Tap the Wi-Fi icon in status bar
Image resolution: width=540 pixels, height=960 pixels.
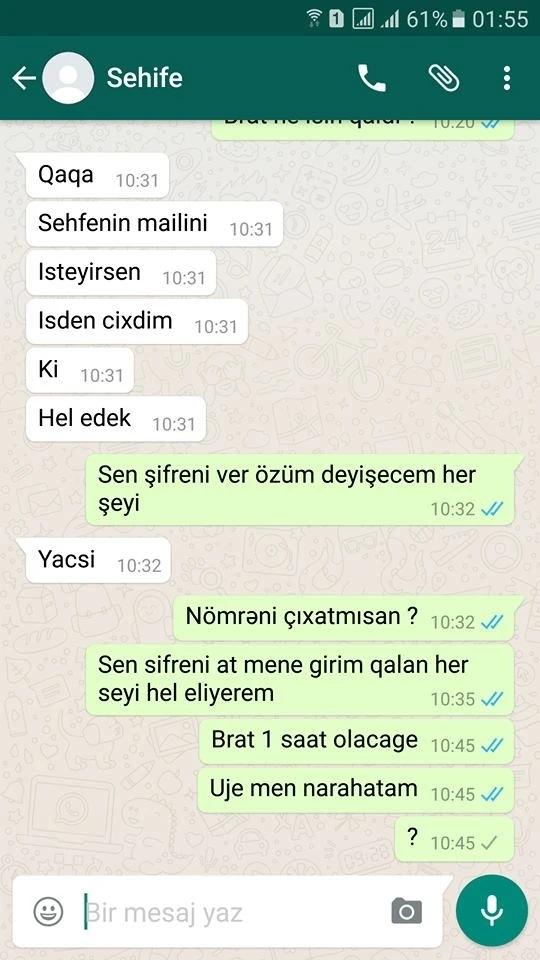[315, 19]
